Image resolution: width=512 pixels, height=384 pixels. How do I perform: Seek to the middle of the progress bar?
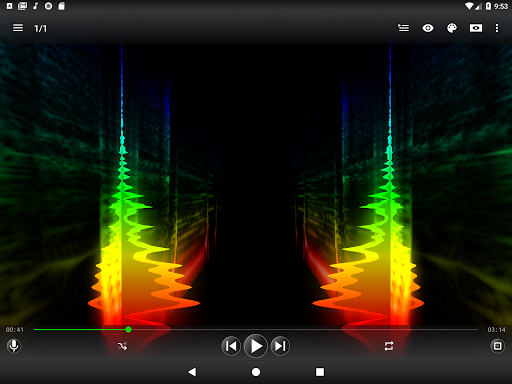pos(256,329)
